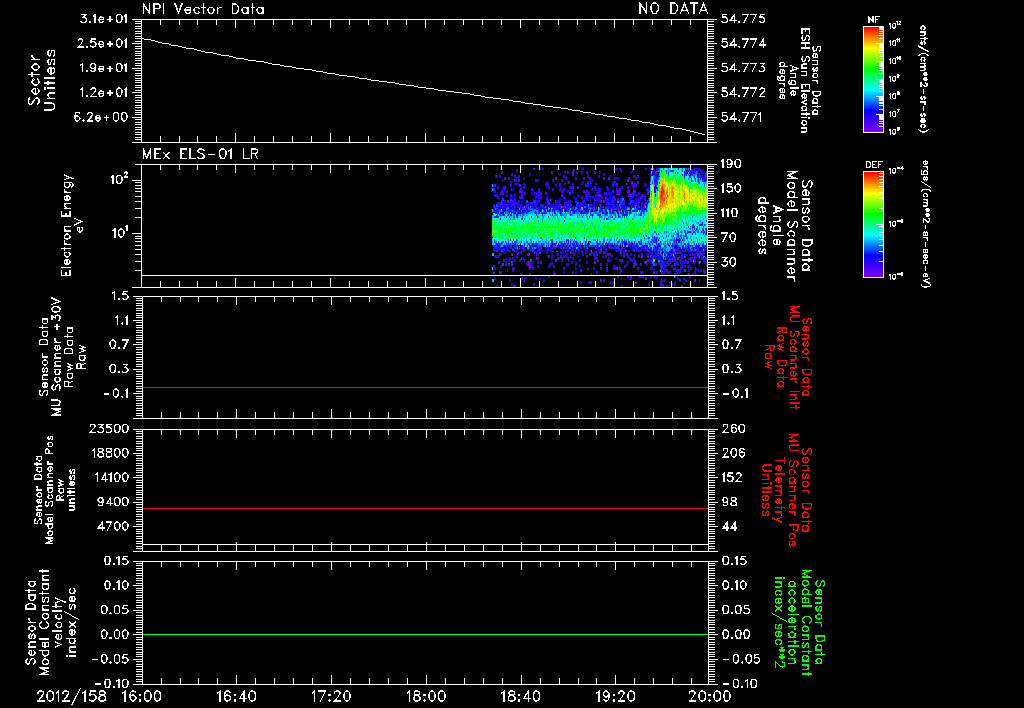This screenshot has width=1024, height=708.
Task: Click the "2012/158" date label
Action: 71,696
